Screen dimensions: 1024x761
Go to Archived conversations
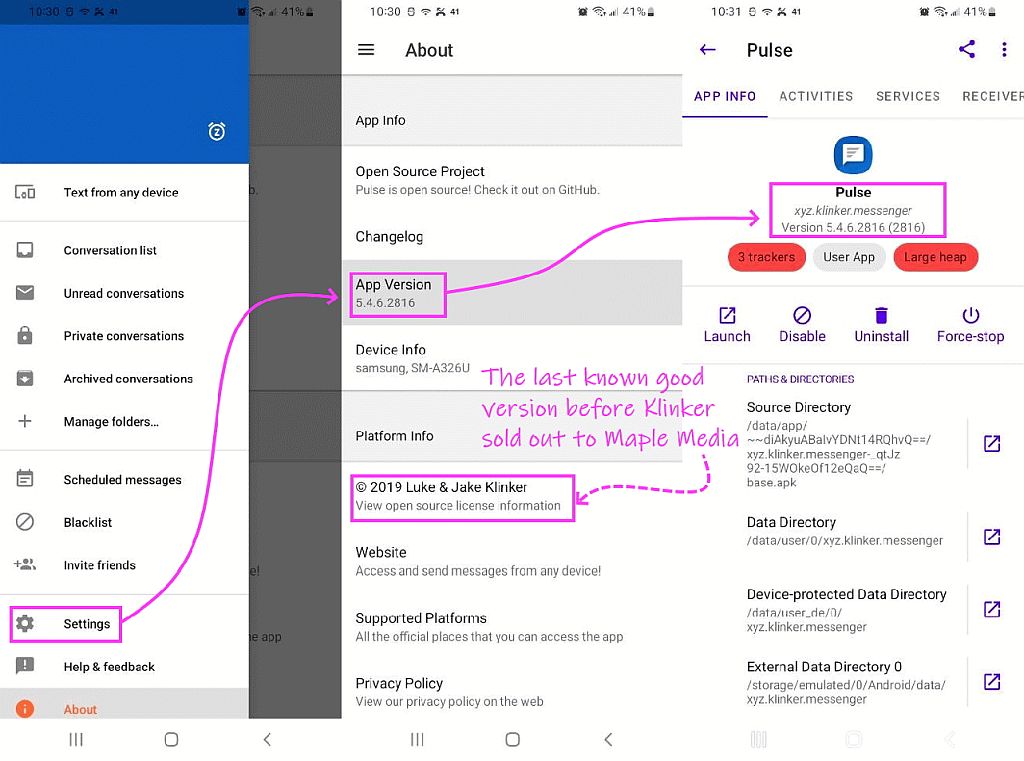[124, 379]
